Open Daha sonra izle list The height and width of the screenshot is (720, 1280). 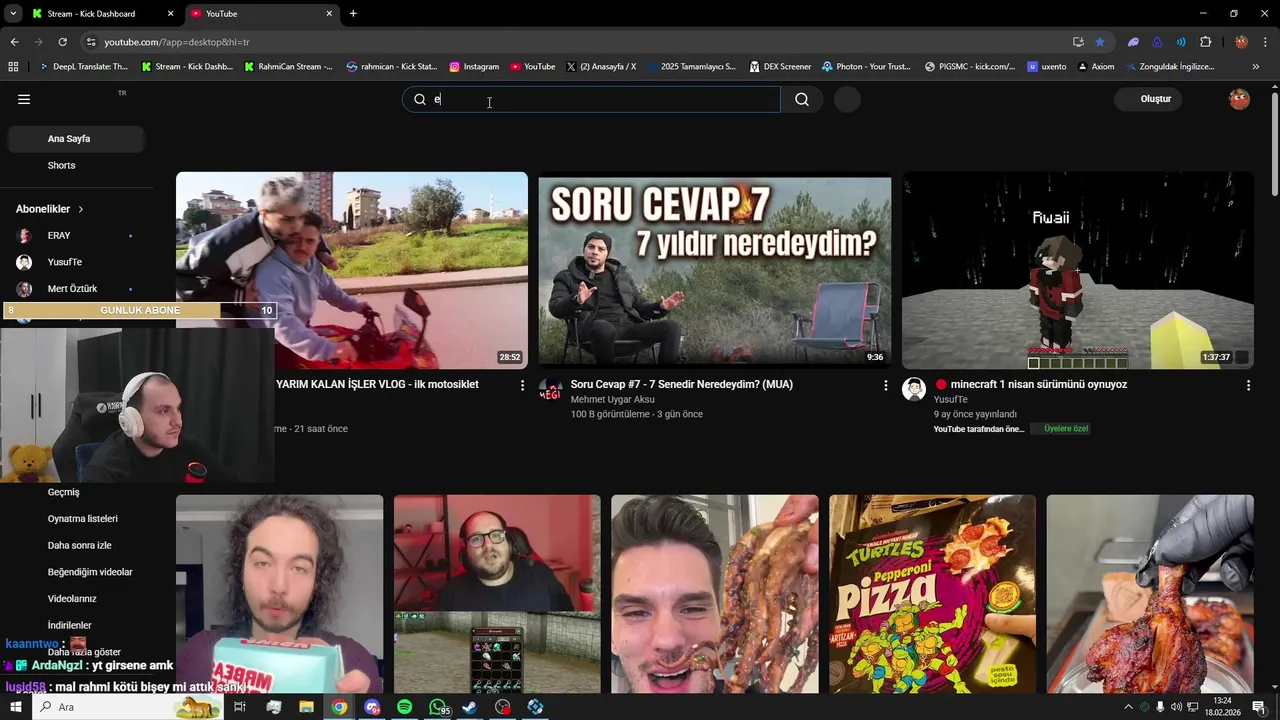(x=80, y=545)
